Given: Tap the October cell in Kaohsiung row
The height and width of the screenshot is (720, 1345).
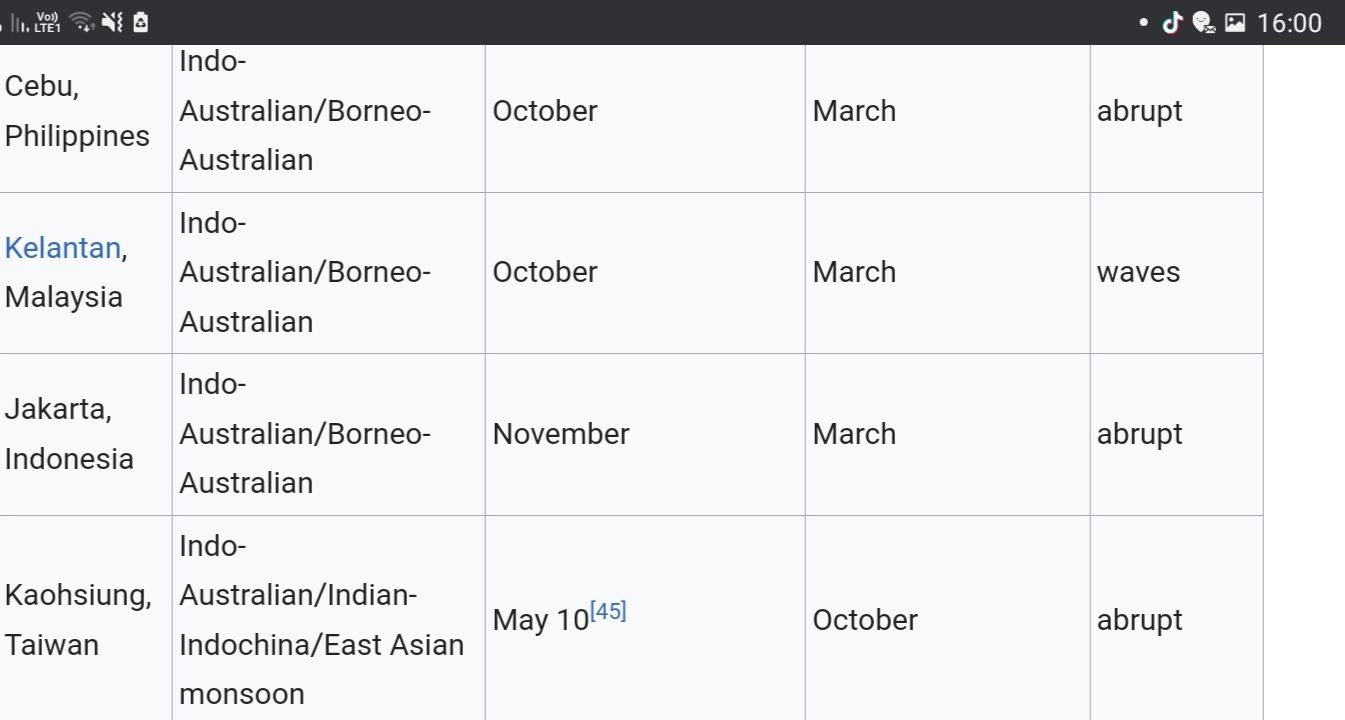Looking at the screenshot, I should pyautogui.click(x=865, y=620).
